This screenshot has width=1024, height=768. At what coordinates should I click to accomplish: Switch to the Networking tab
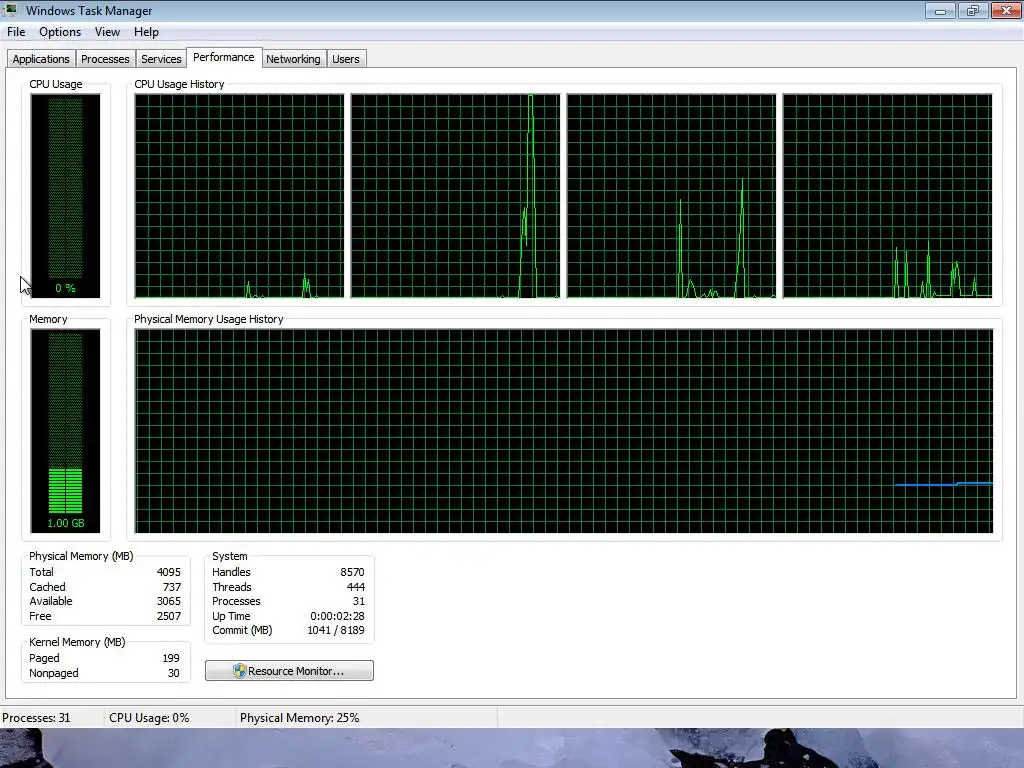click(293, 59)
